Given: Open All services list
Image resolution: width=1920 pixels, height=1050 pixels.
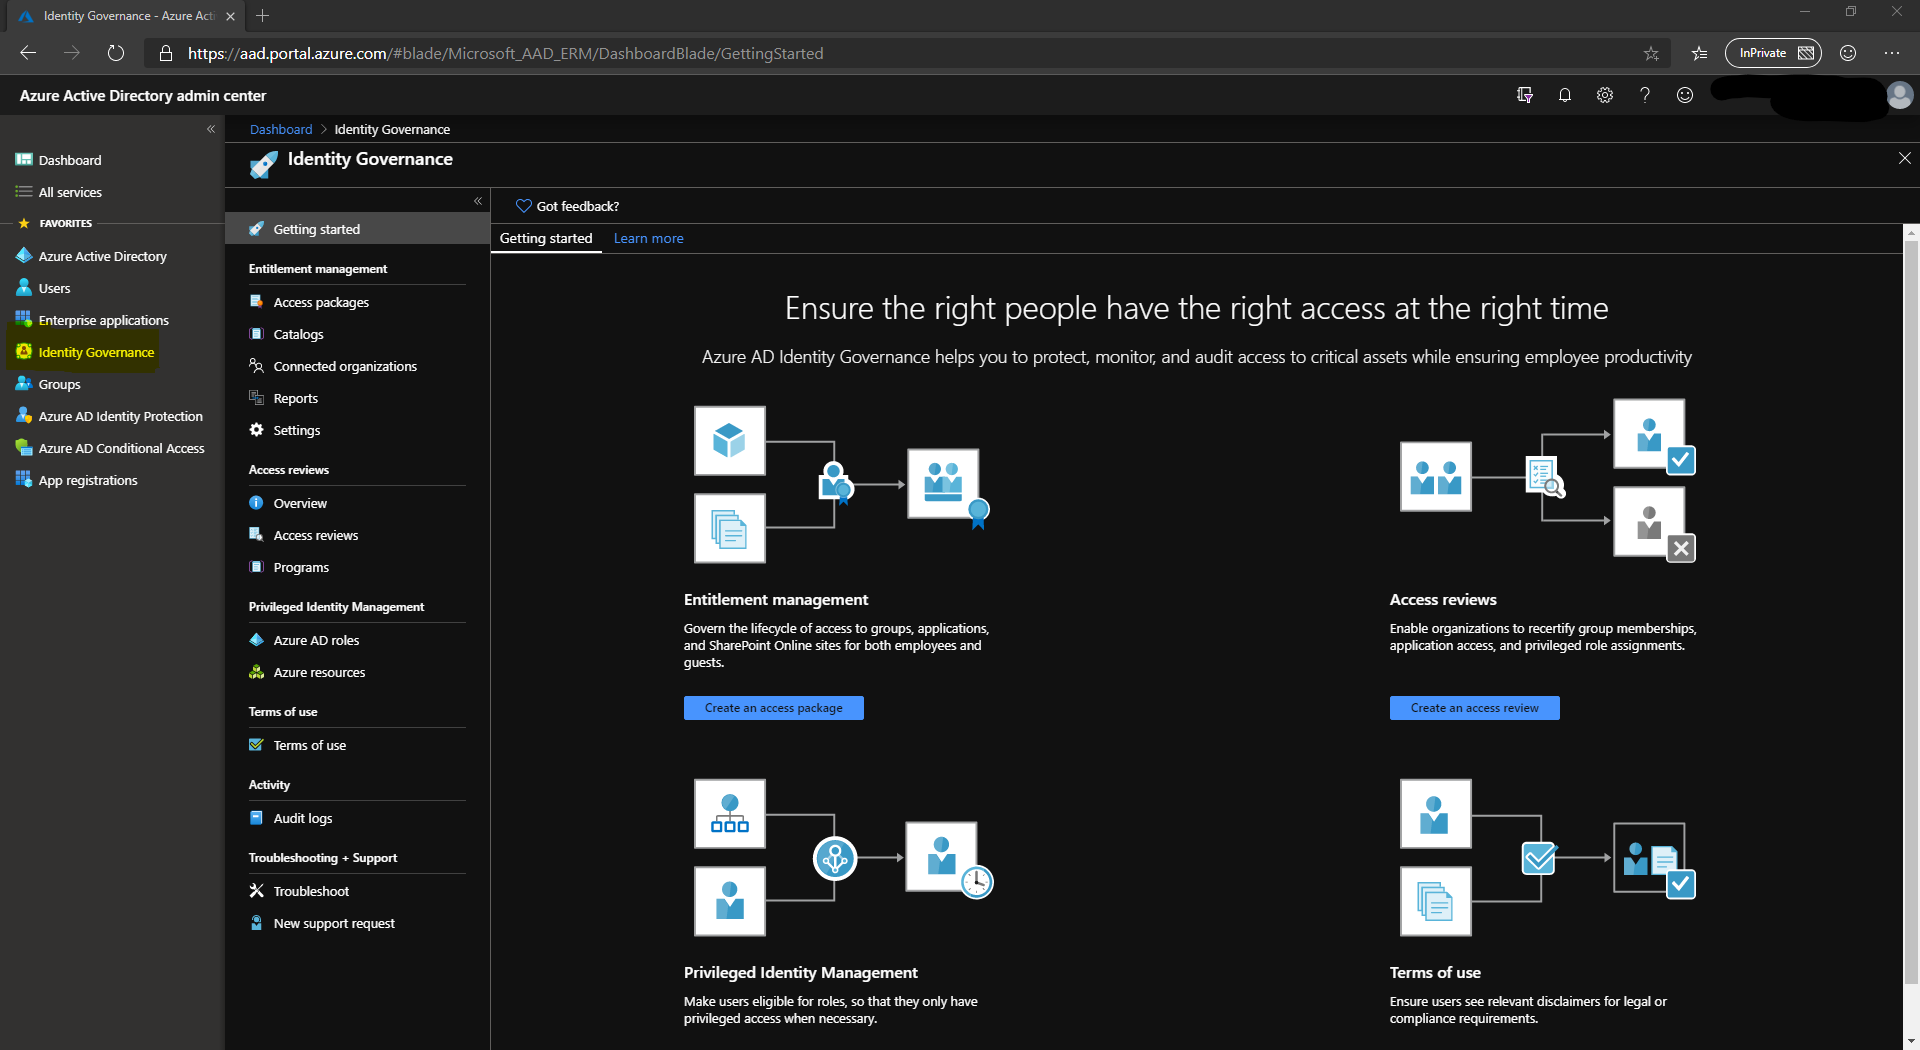Looking at the screenshot, I should click(x=58, y=192).
